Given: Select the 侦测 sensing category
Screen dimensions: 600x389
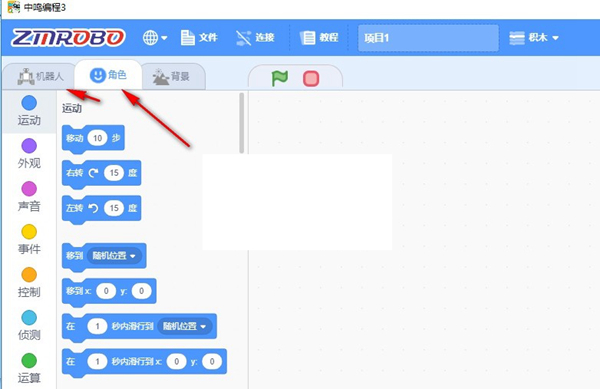Looking at the screenshot, I should [29, 325].
